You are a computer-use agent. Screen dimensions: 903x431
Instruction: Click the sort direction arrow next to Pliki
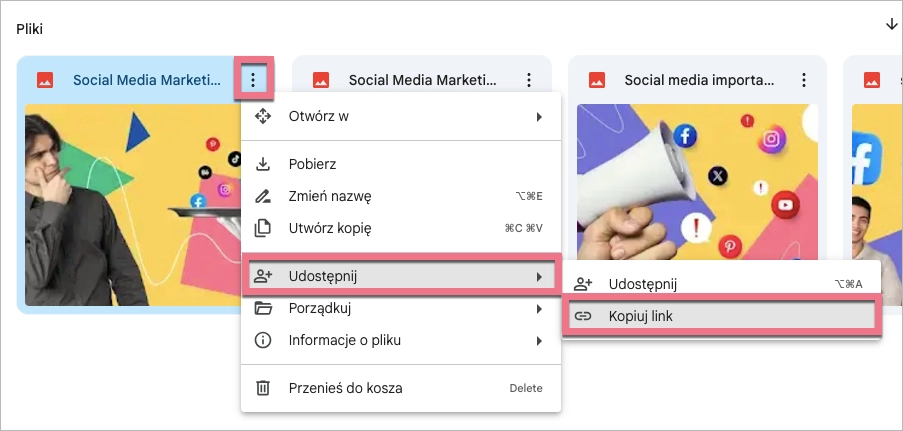tap(891, 25)
